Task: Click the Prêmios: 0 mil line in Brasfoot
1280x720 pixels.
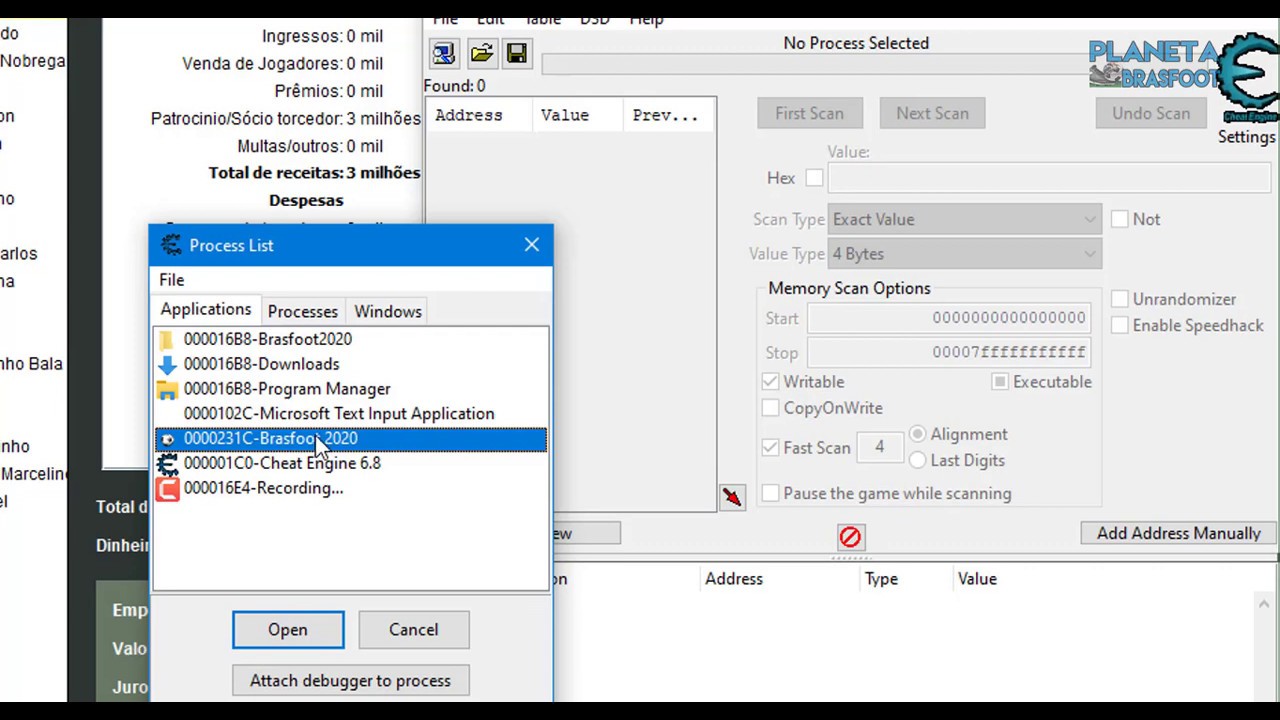Action: (x=329, y=91)
